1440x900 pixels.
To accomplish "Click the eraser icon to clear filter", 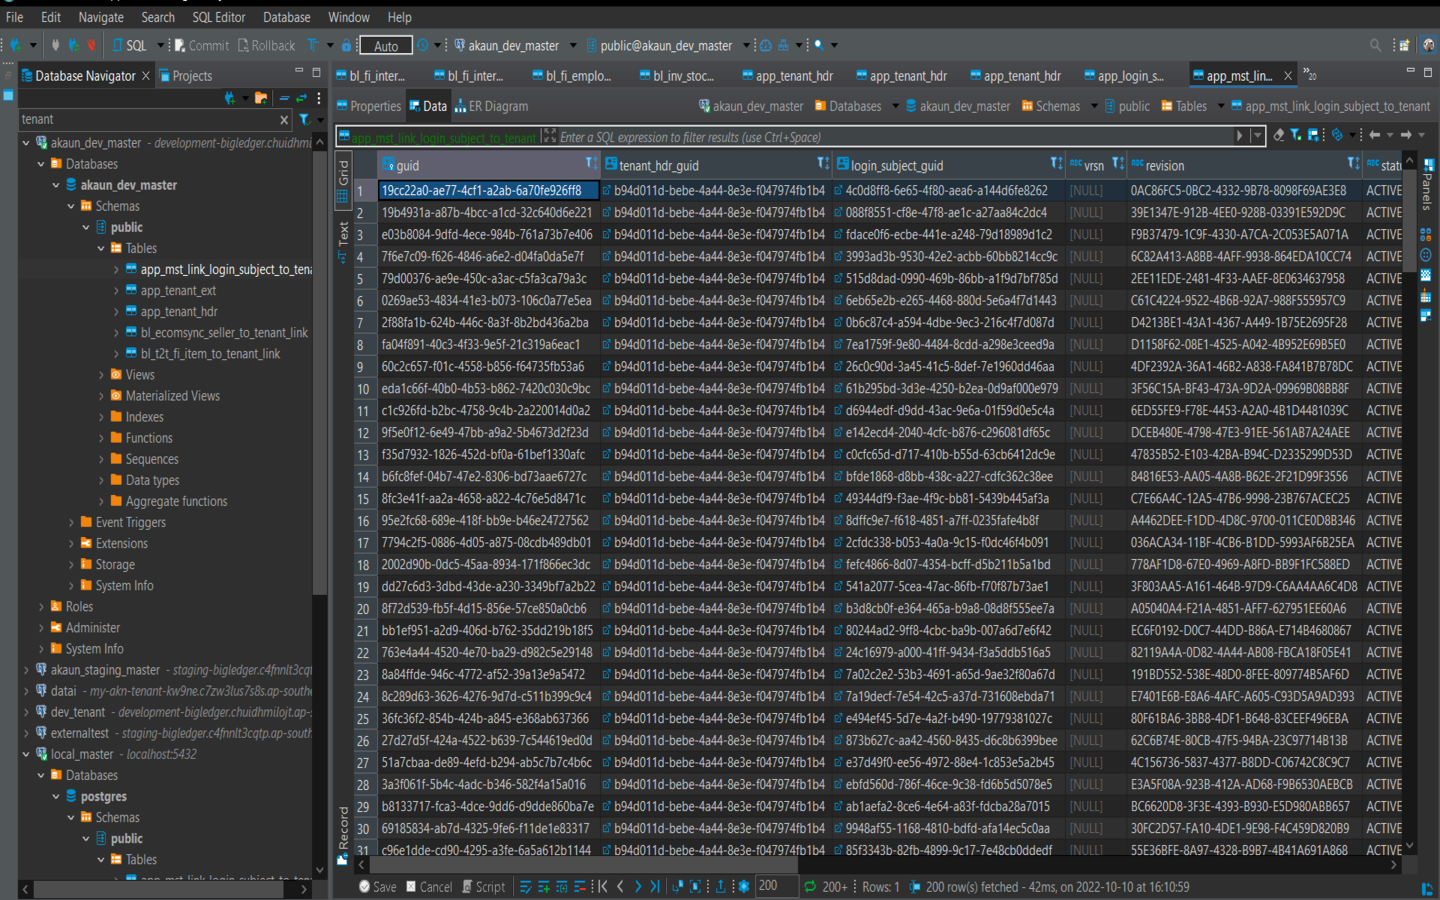I will pyautogui.click(x=1278, y=135).
